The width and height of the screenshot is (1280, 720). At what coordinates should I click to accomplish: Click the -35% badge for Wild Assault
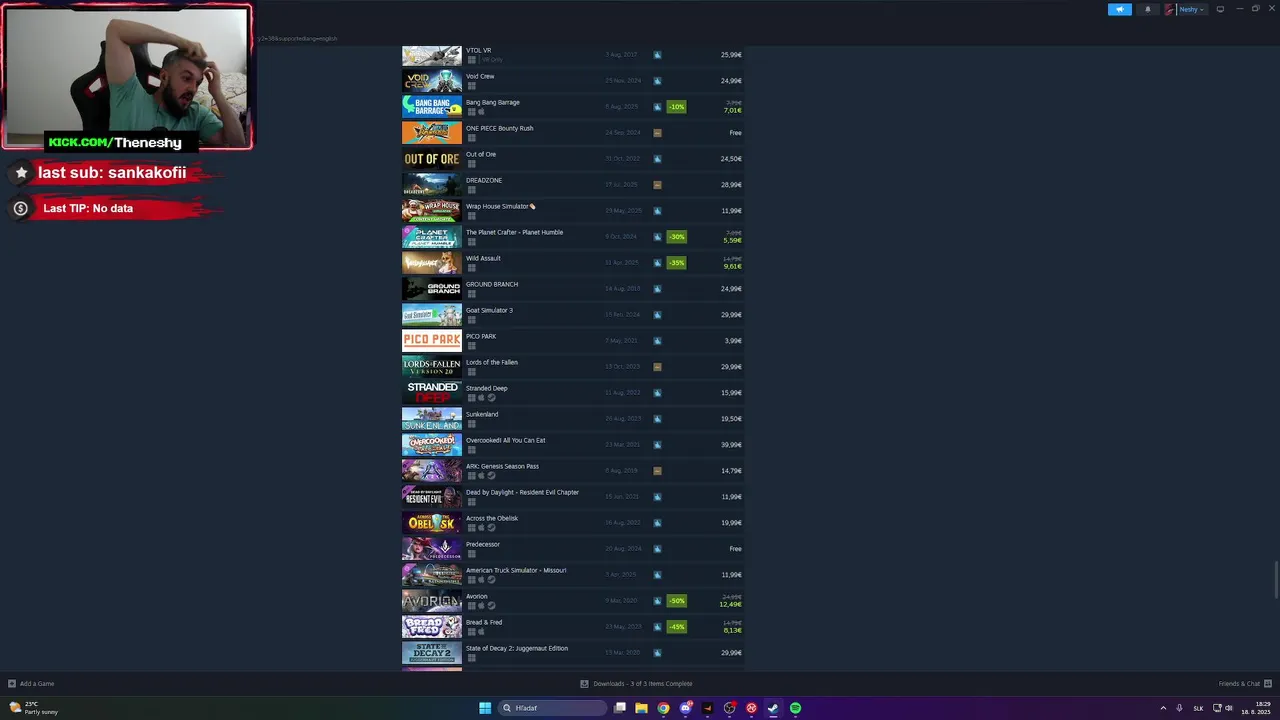click(677, 263)
